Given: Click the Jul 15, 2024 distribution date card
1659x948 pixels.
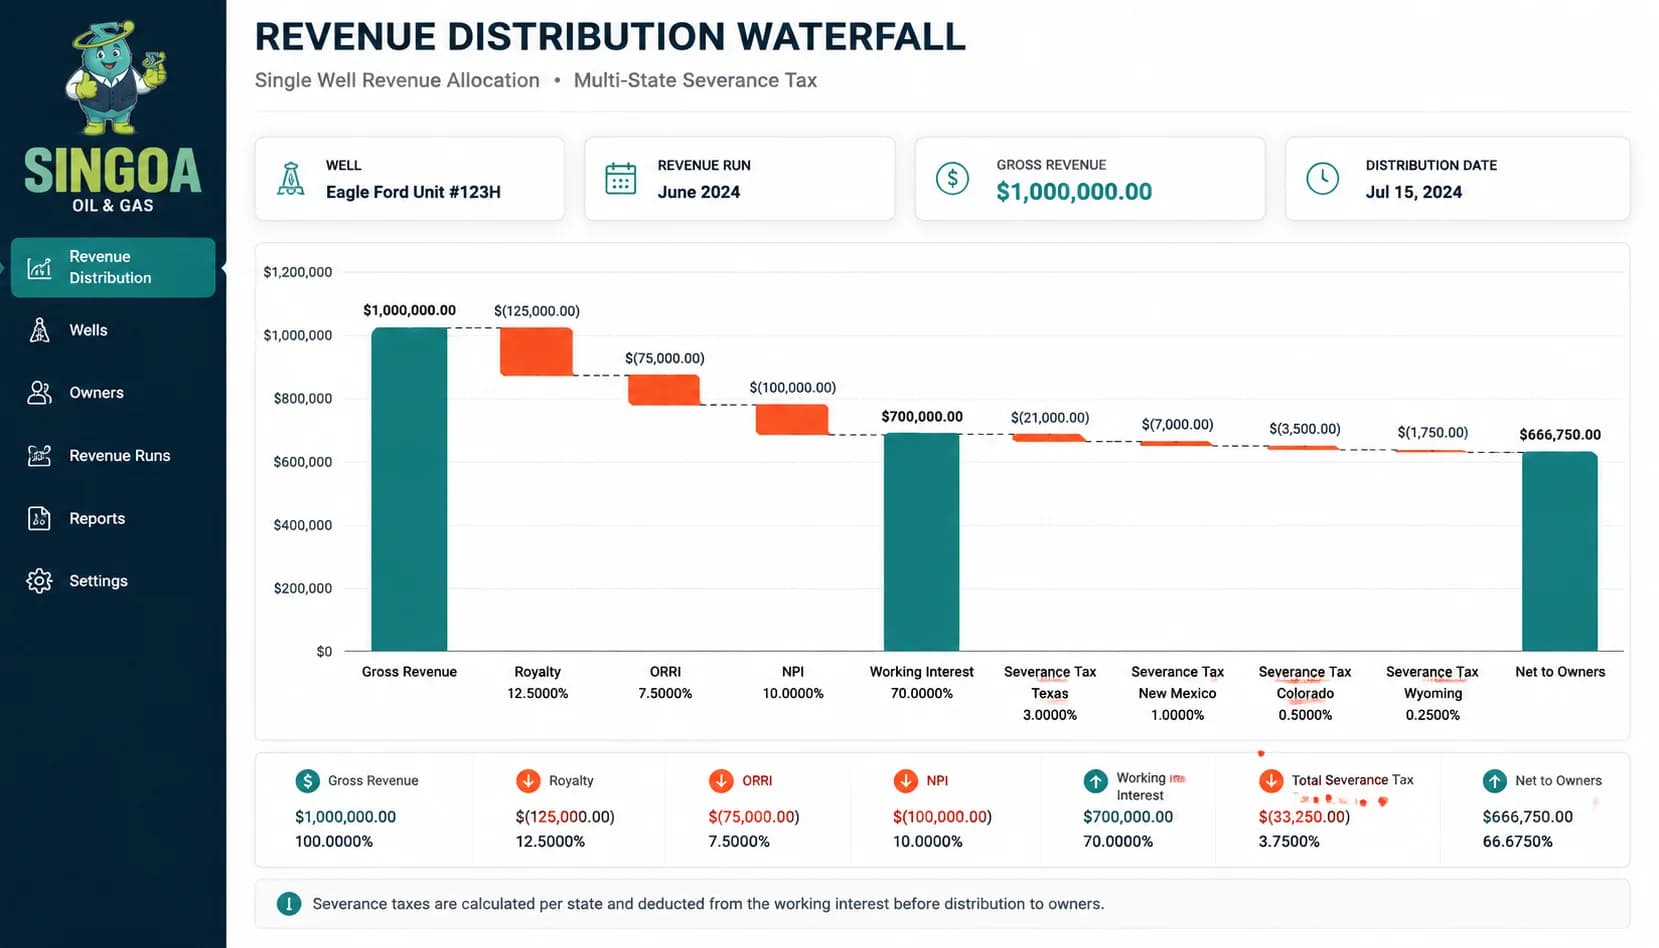Looking at the screenshot, I should pyautogui.click(x=1458, y=179).
